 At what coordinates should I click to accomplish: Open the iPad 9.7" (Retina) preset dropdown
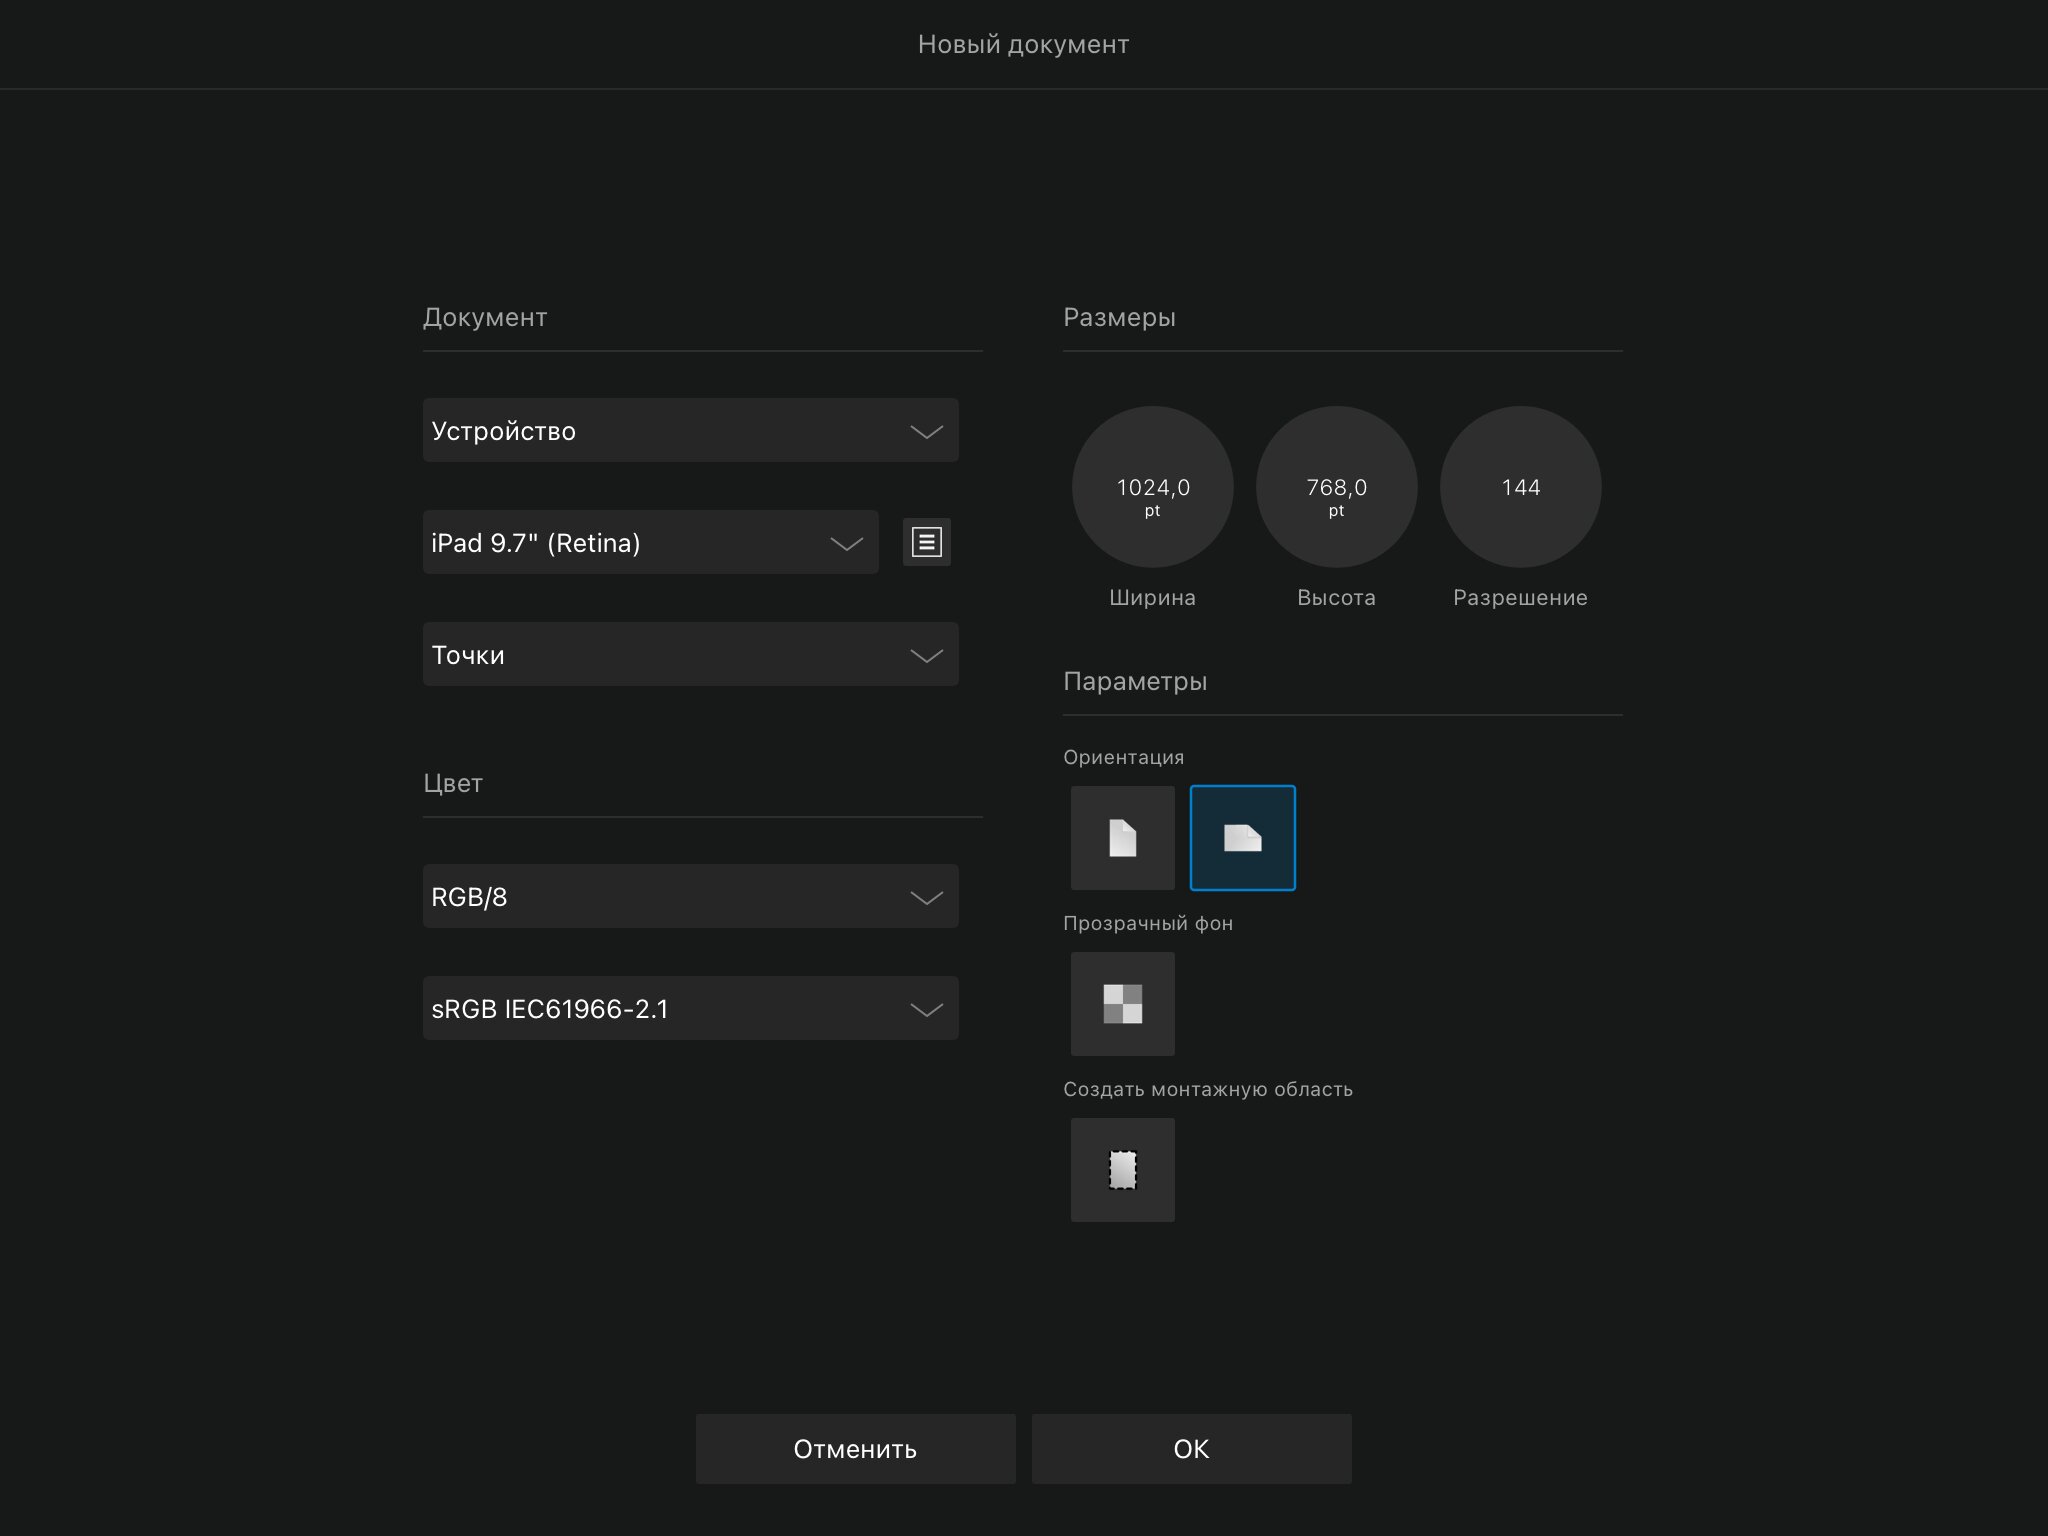click(x=650, y=542)
